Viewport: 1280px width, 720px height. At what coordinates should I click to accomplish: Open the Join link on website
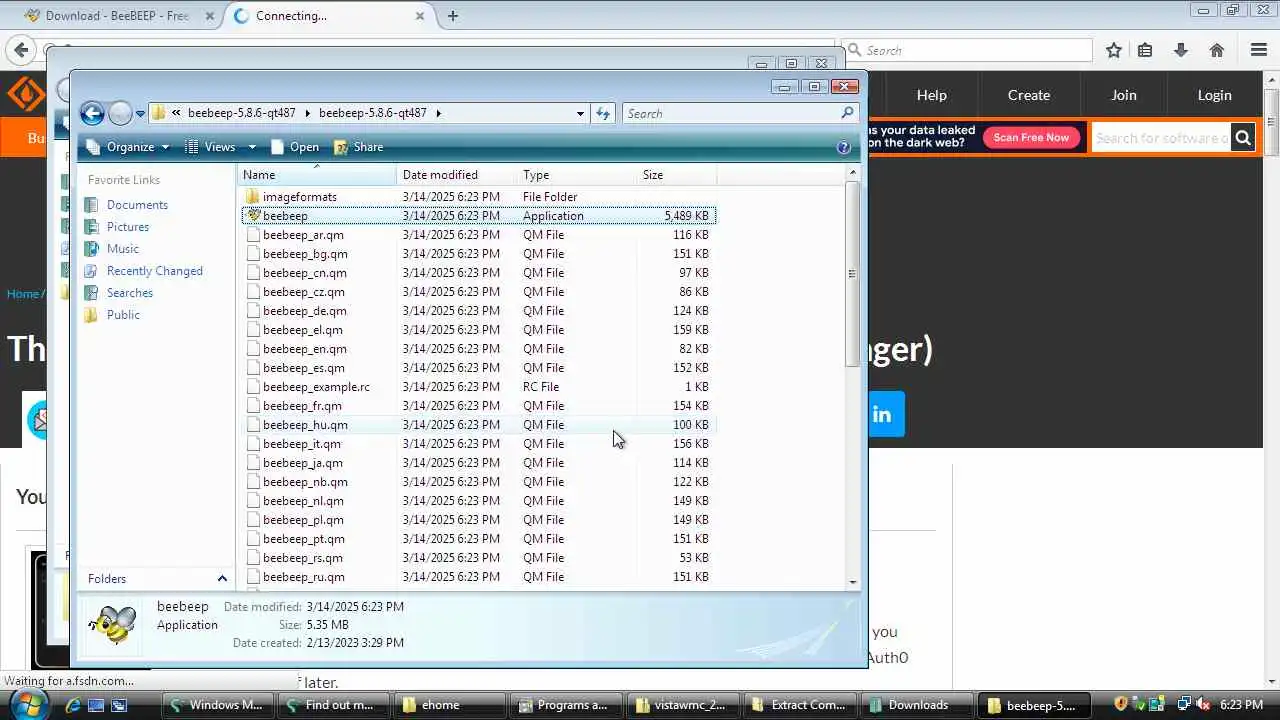tap(1124, 95)
